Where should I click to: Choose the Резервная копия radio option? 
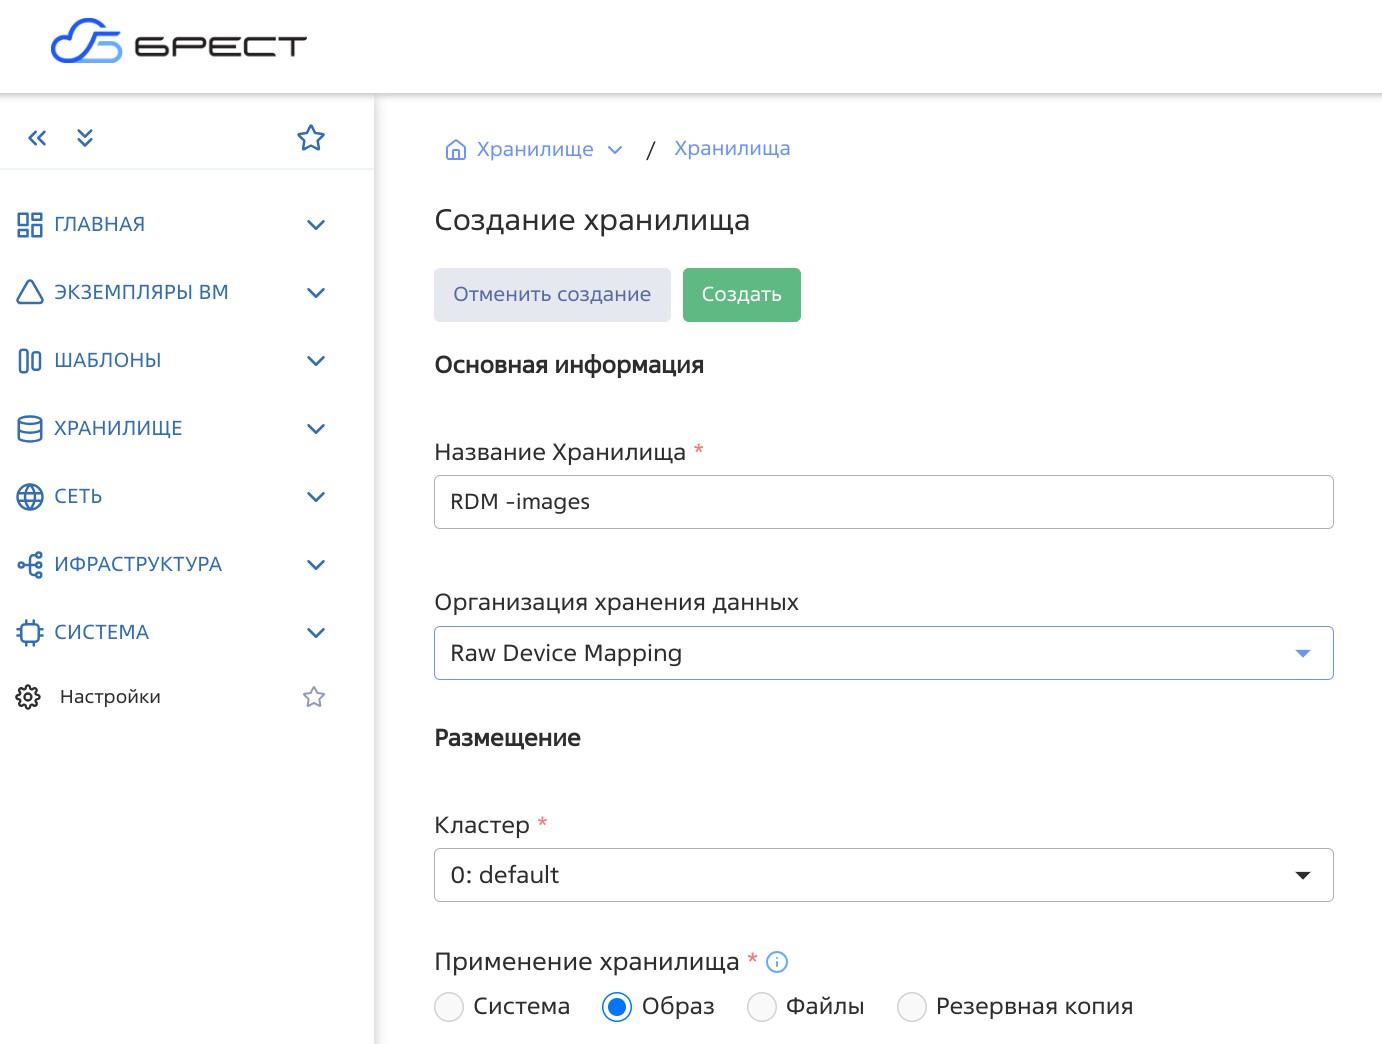tap(911, 1007)
